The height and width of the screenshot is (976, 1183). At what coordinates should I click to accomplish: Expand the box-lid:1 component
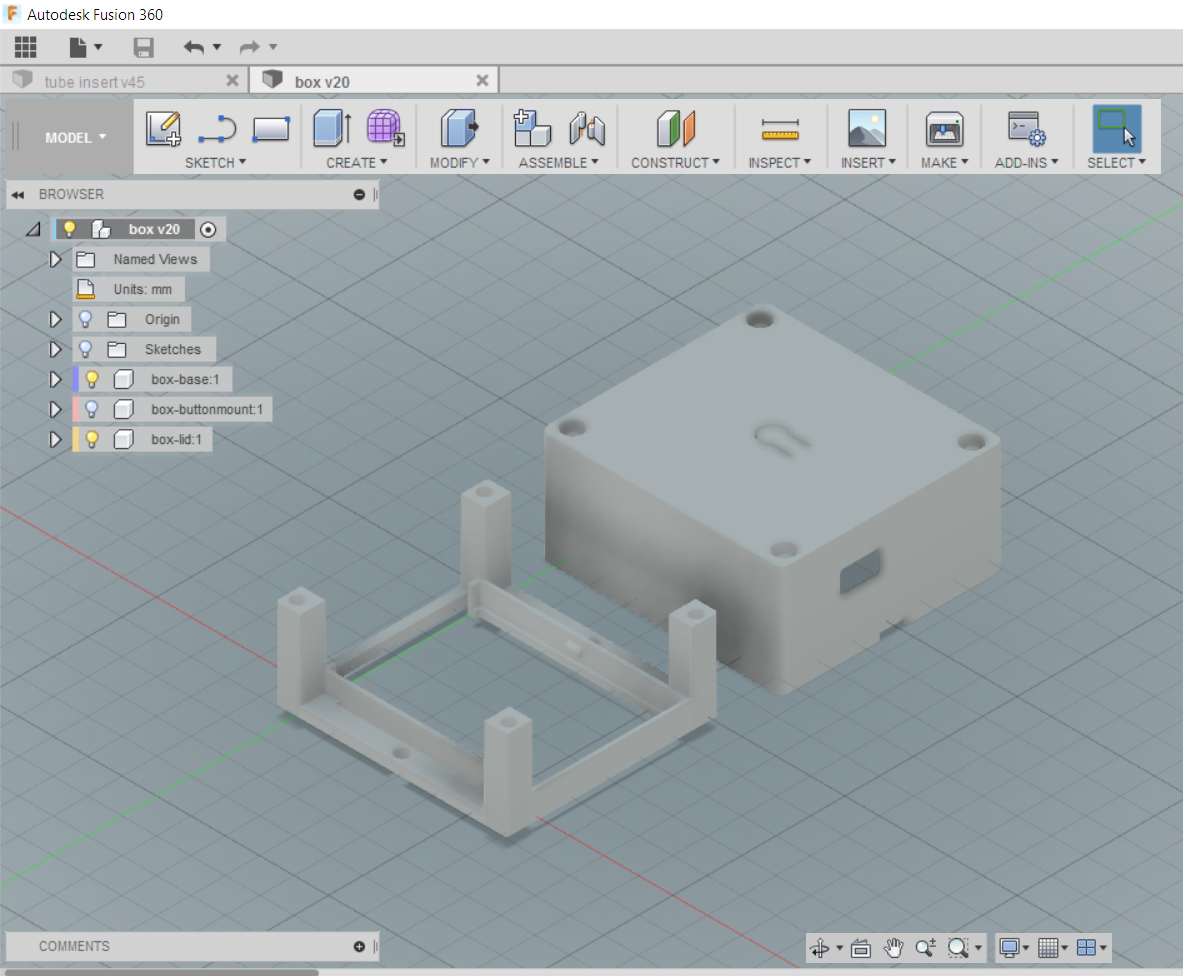[55, 439]
